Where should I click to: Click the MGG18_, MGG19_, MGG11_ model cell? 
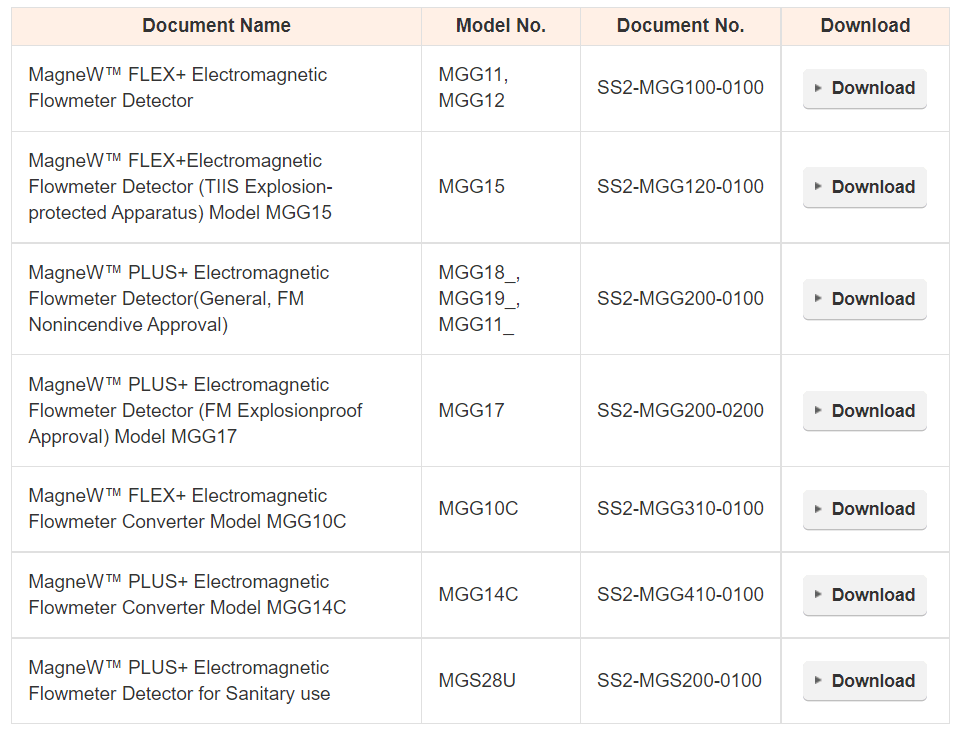[x=479, y=299]
